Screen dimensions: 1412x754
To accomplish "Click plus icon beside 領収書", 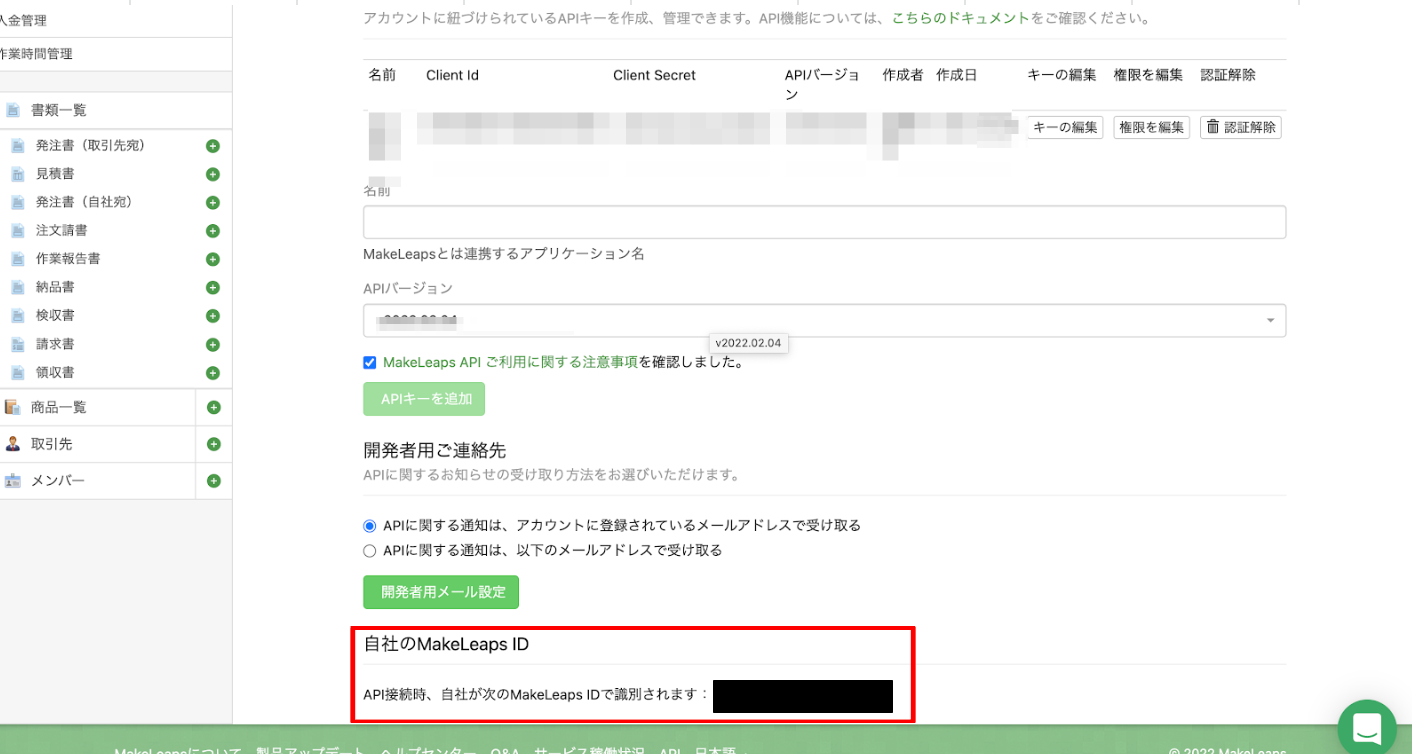I will (212, 373).
